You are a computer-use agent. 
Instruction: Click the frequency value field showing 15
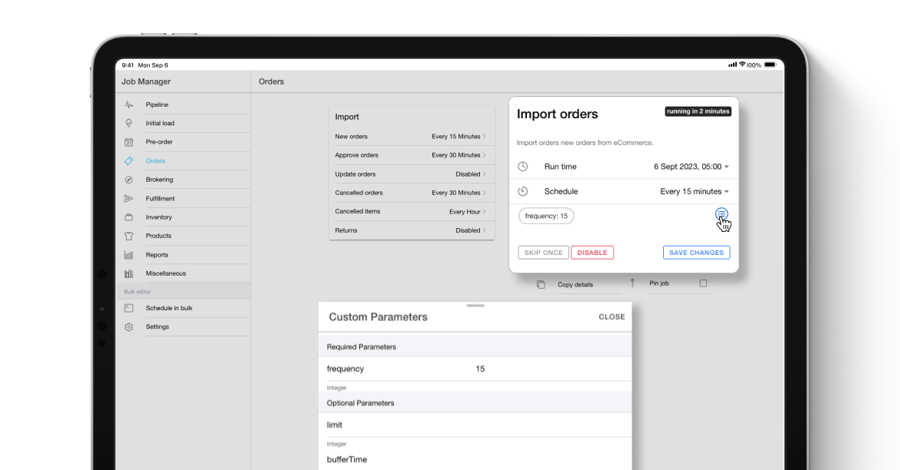click(480, 369)
